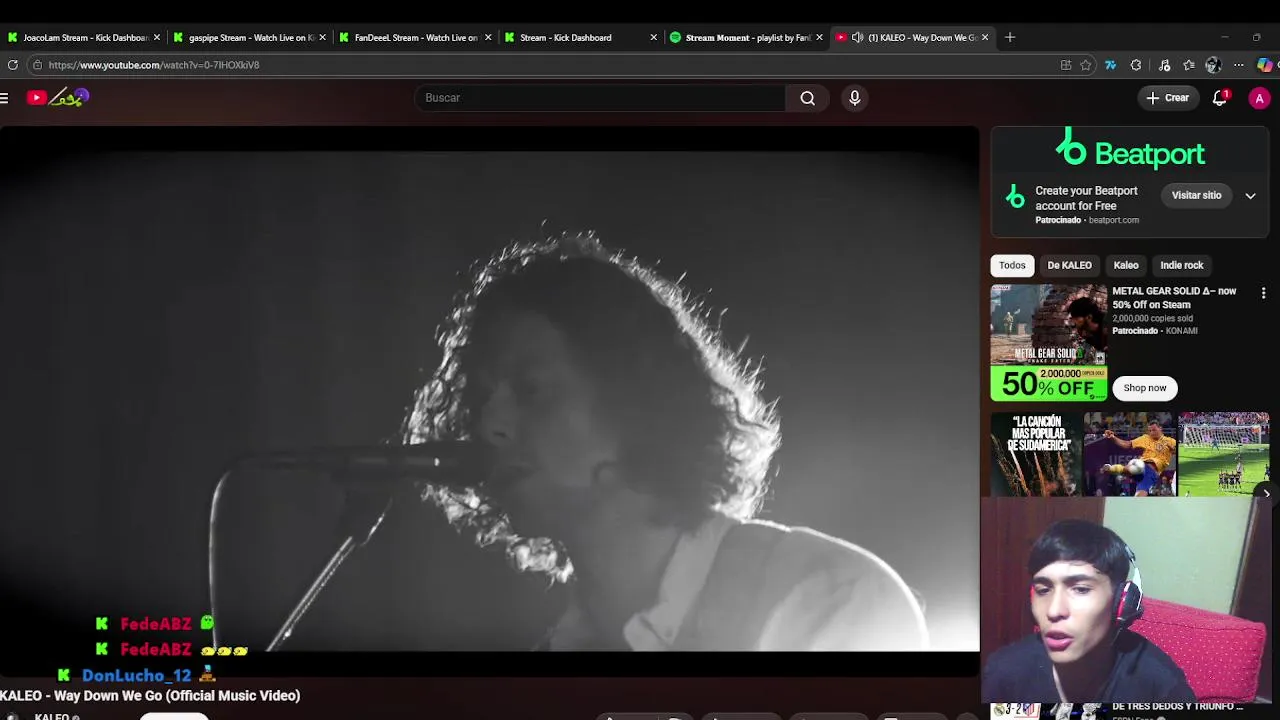1280x720 pixels.
Task: Open the music-note browser toolbar icon
Action: [1164, 65]
